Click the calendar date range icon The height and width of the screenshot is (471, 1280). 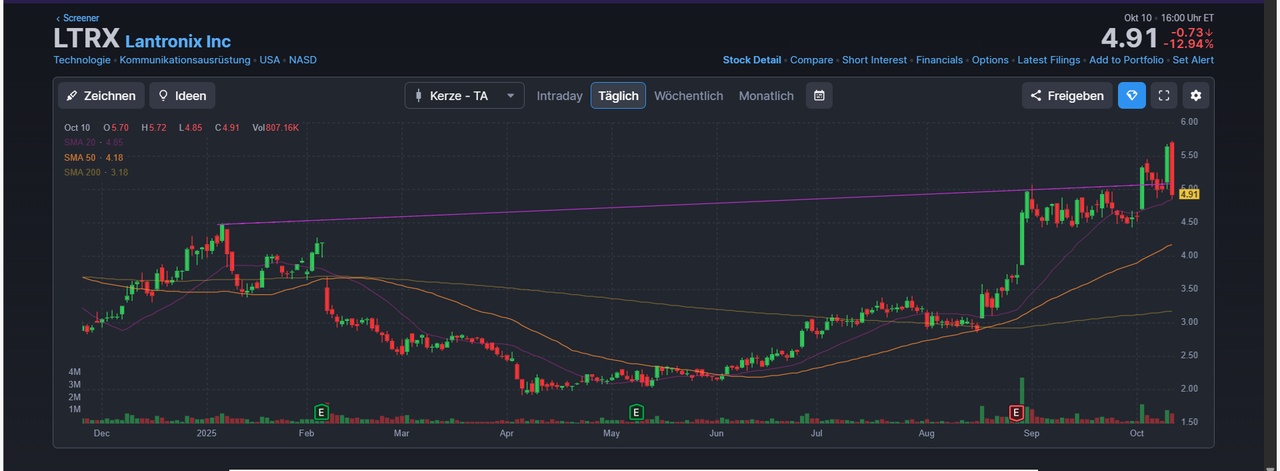coord(819,96)
